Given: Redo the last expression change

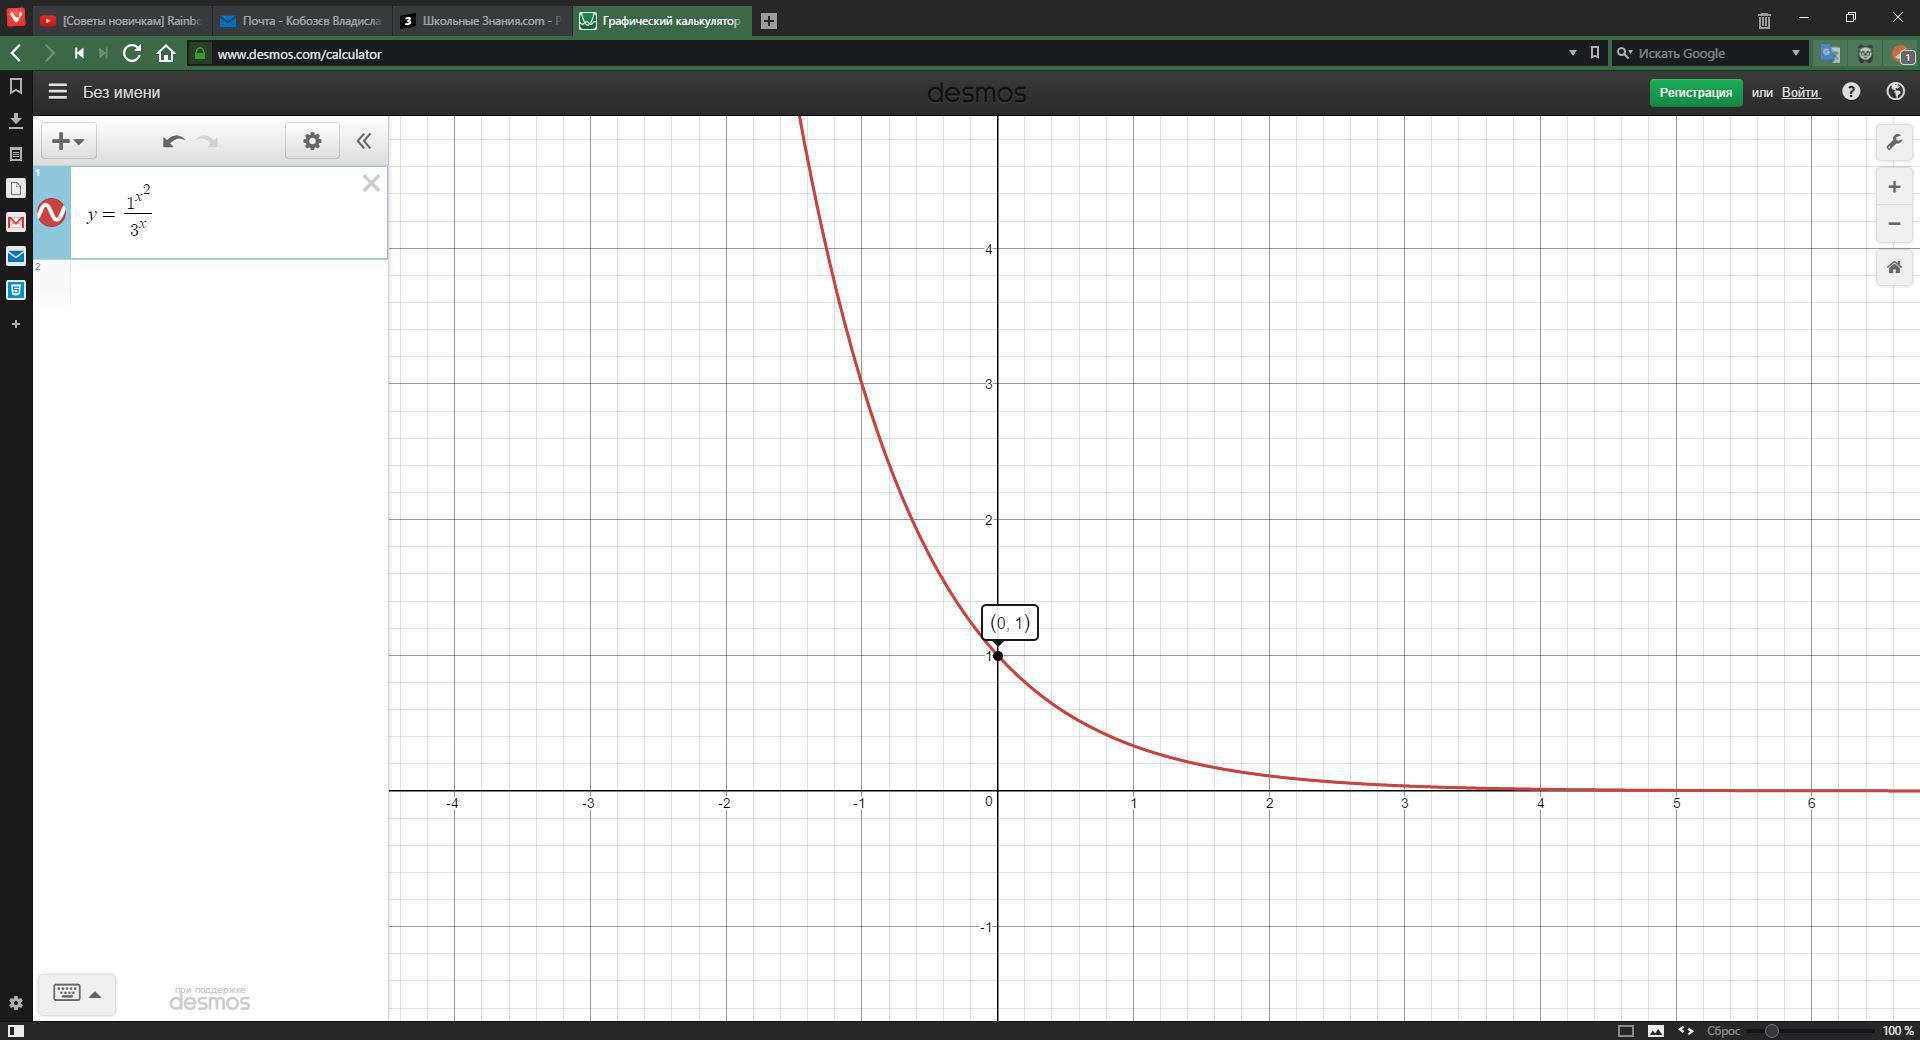Looking at the screenshot, I should pos(208,141).
